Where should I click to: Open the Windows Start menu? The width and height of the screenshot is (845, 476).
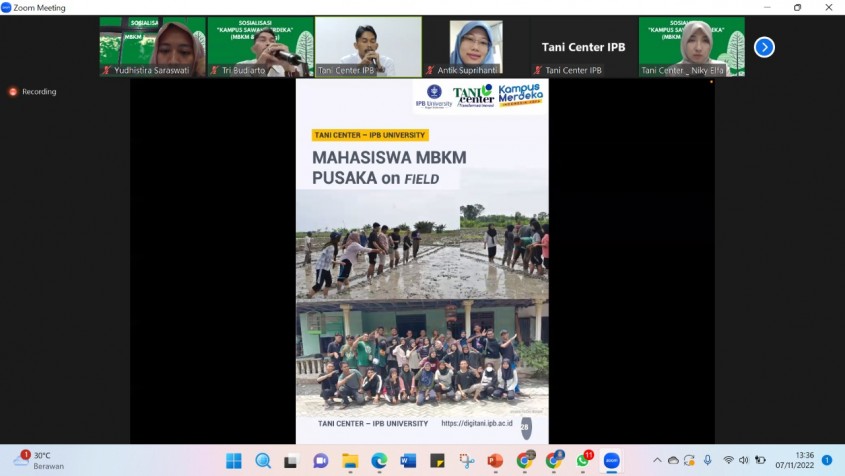(234, 461)
